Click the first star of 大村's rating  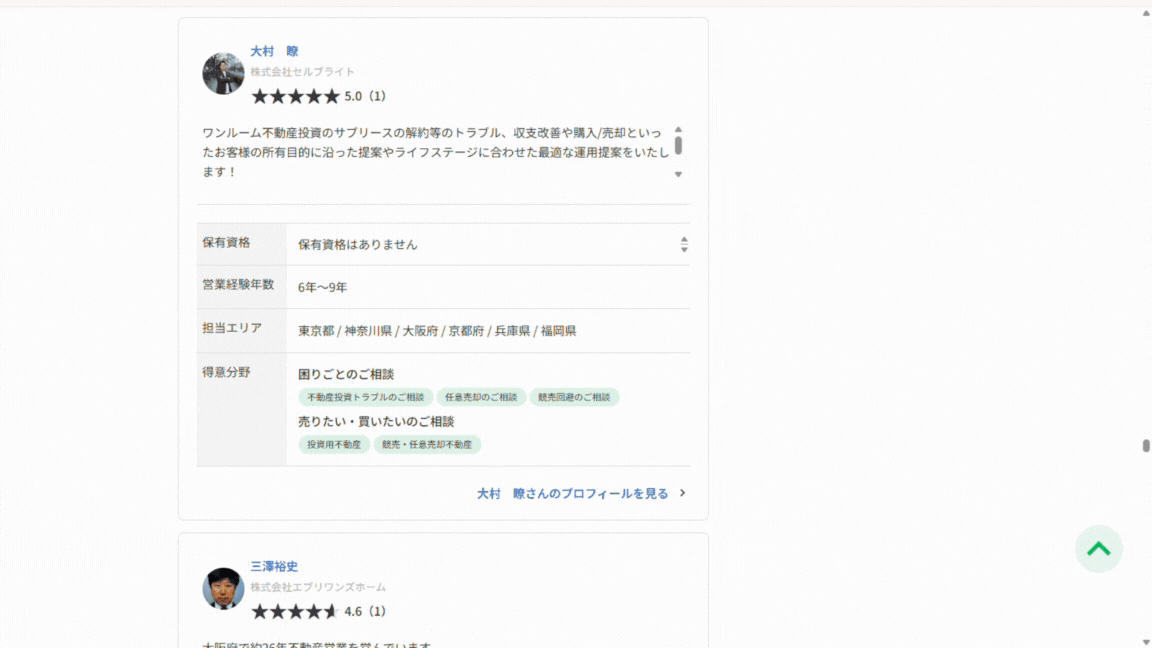point(257,96)
